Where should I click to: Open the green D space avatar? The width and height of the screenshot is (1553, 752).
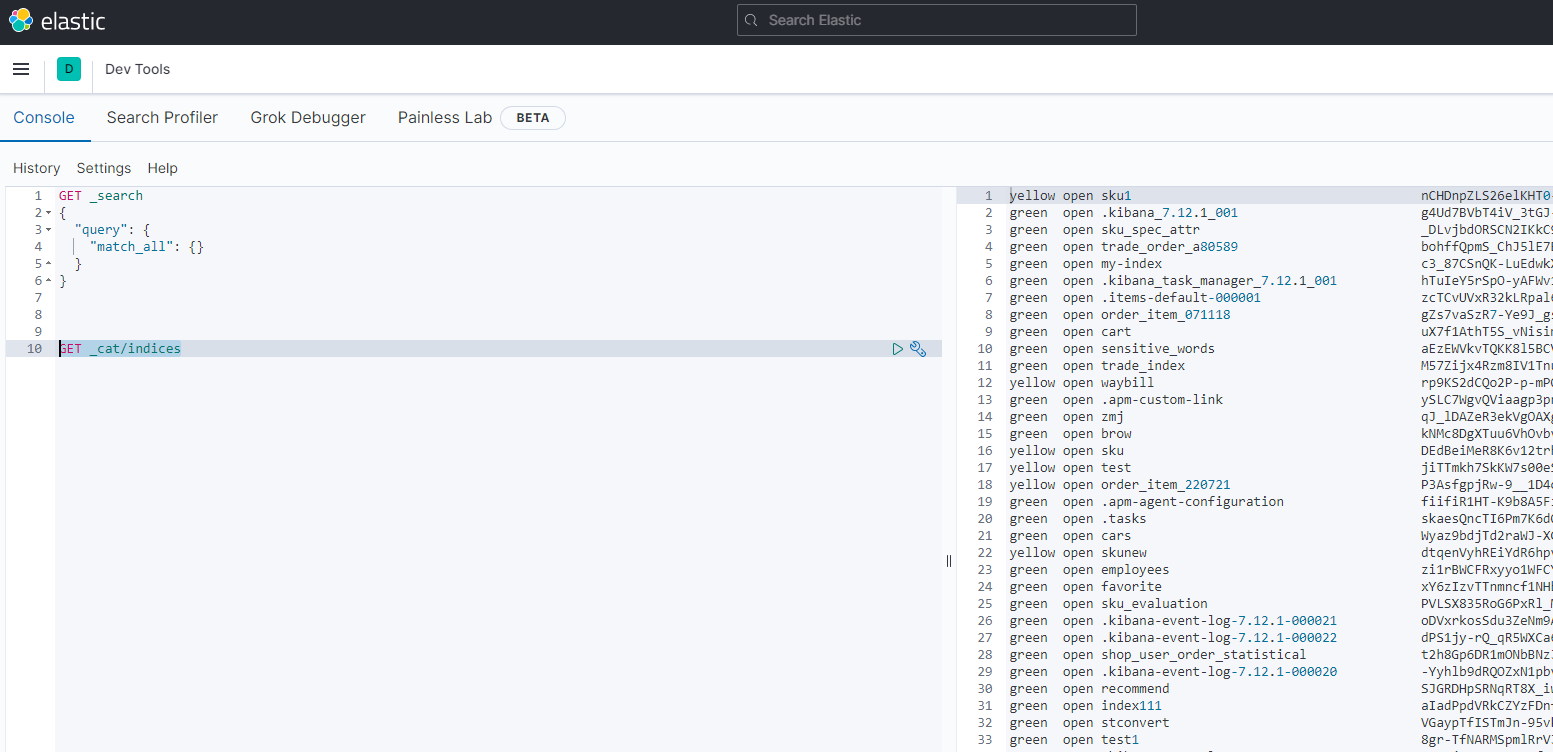click(x=69, y=69)
